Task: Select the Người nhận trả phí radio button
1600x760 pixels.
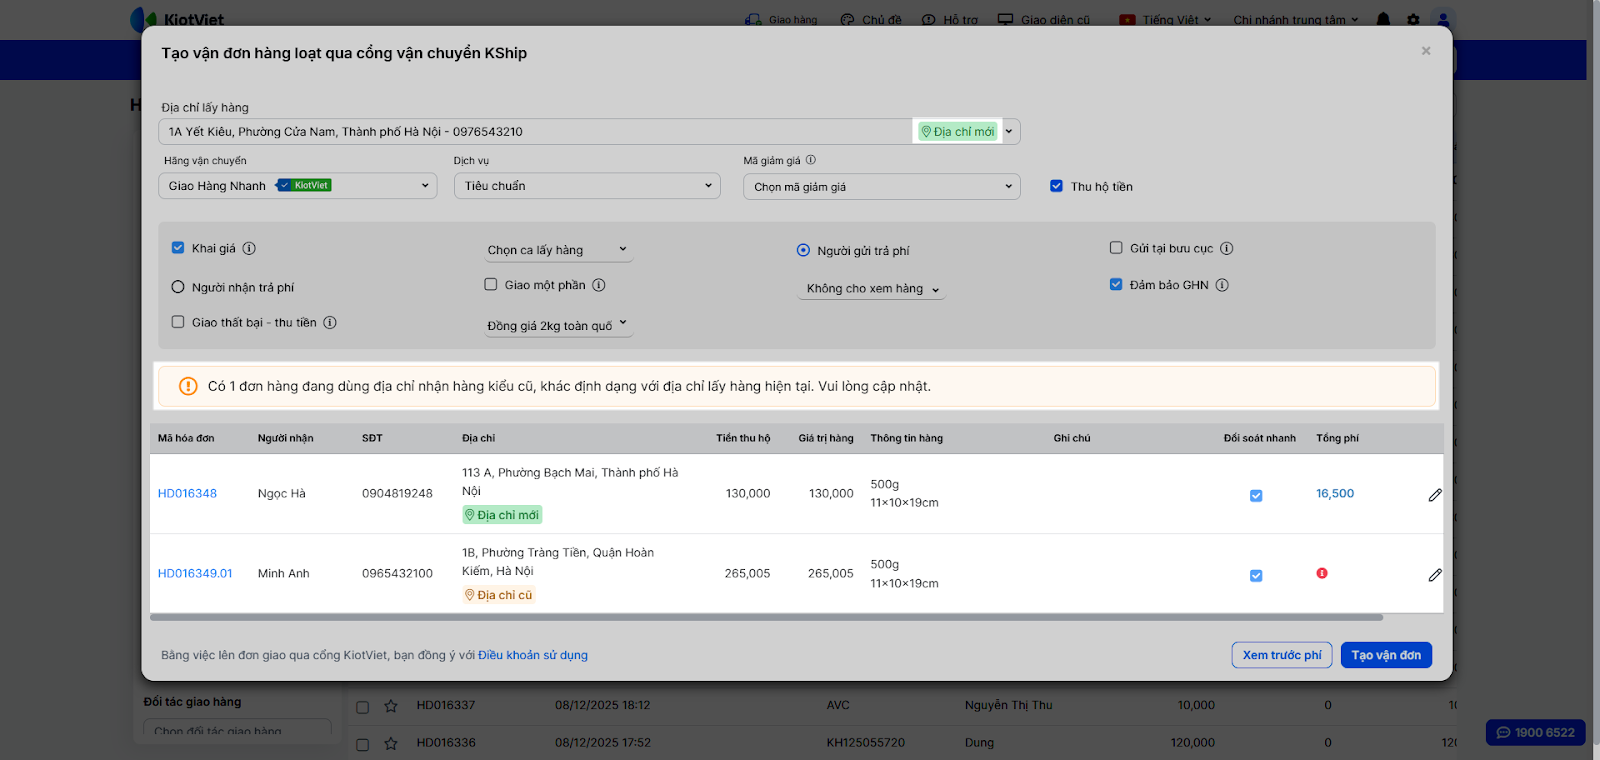Action: coord(178,287)
